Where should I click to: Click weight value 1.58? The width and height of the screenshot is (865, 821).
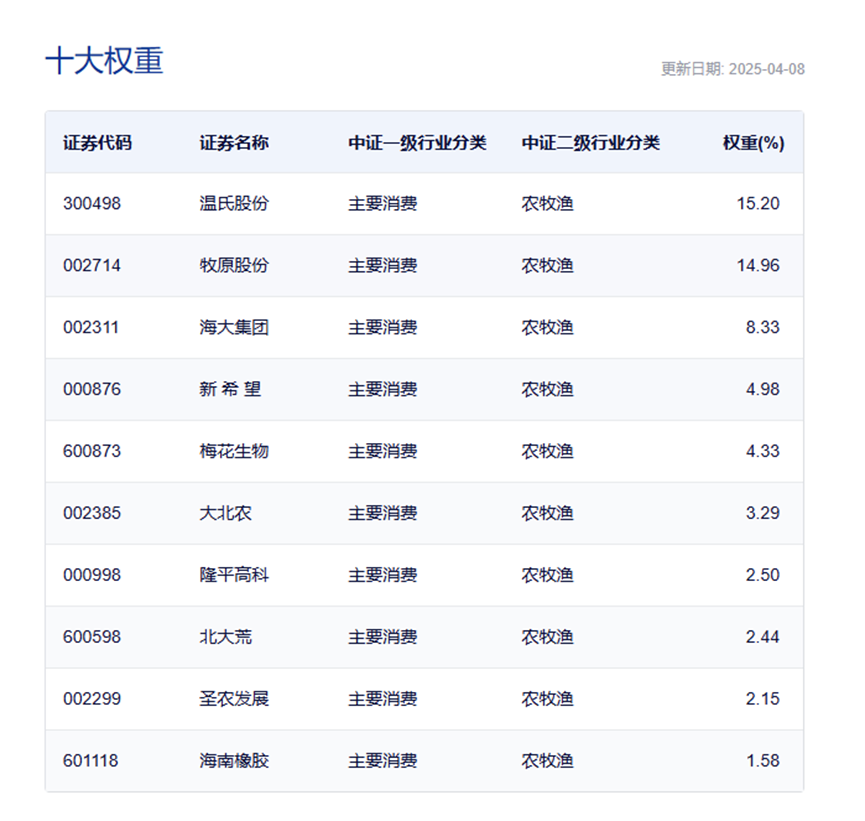click(762, 760)
